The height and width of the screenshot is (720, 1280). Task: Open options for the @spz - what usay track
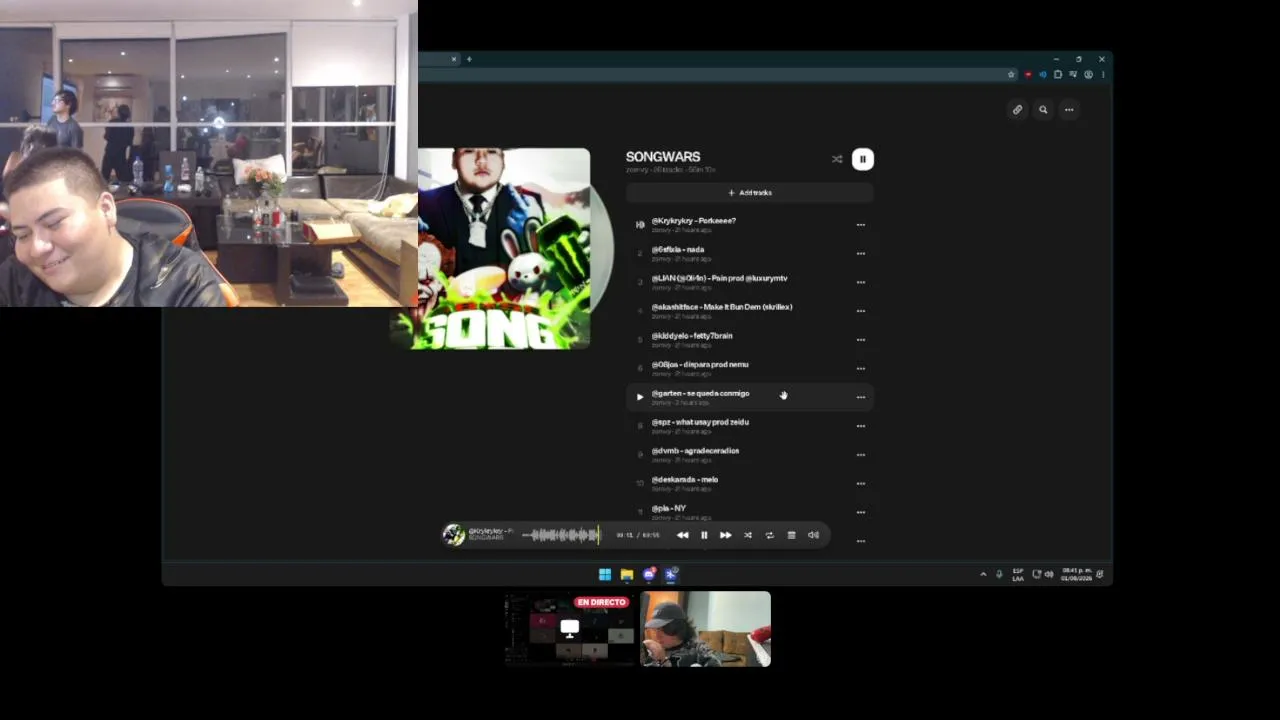click(860, 426)
